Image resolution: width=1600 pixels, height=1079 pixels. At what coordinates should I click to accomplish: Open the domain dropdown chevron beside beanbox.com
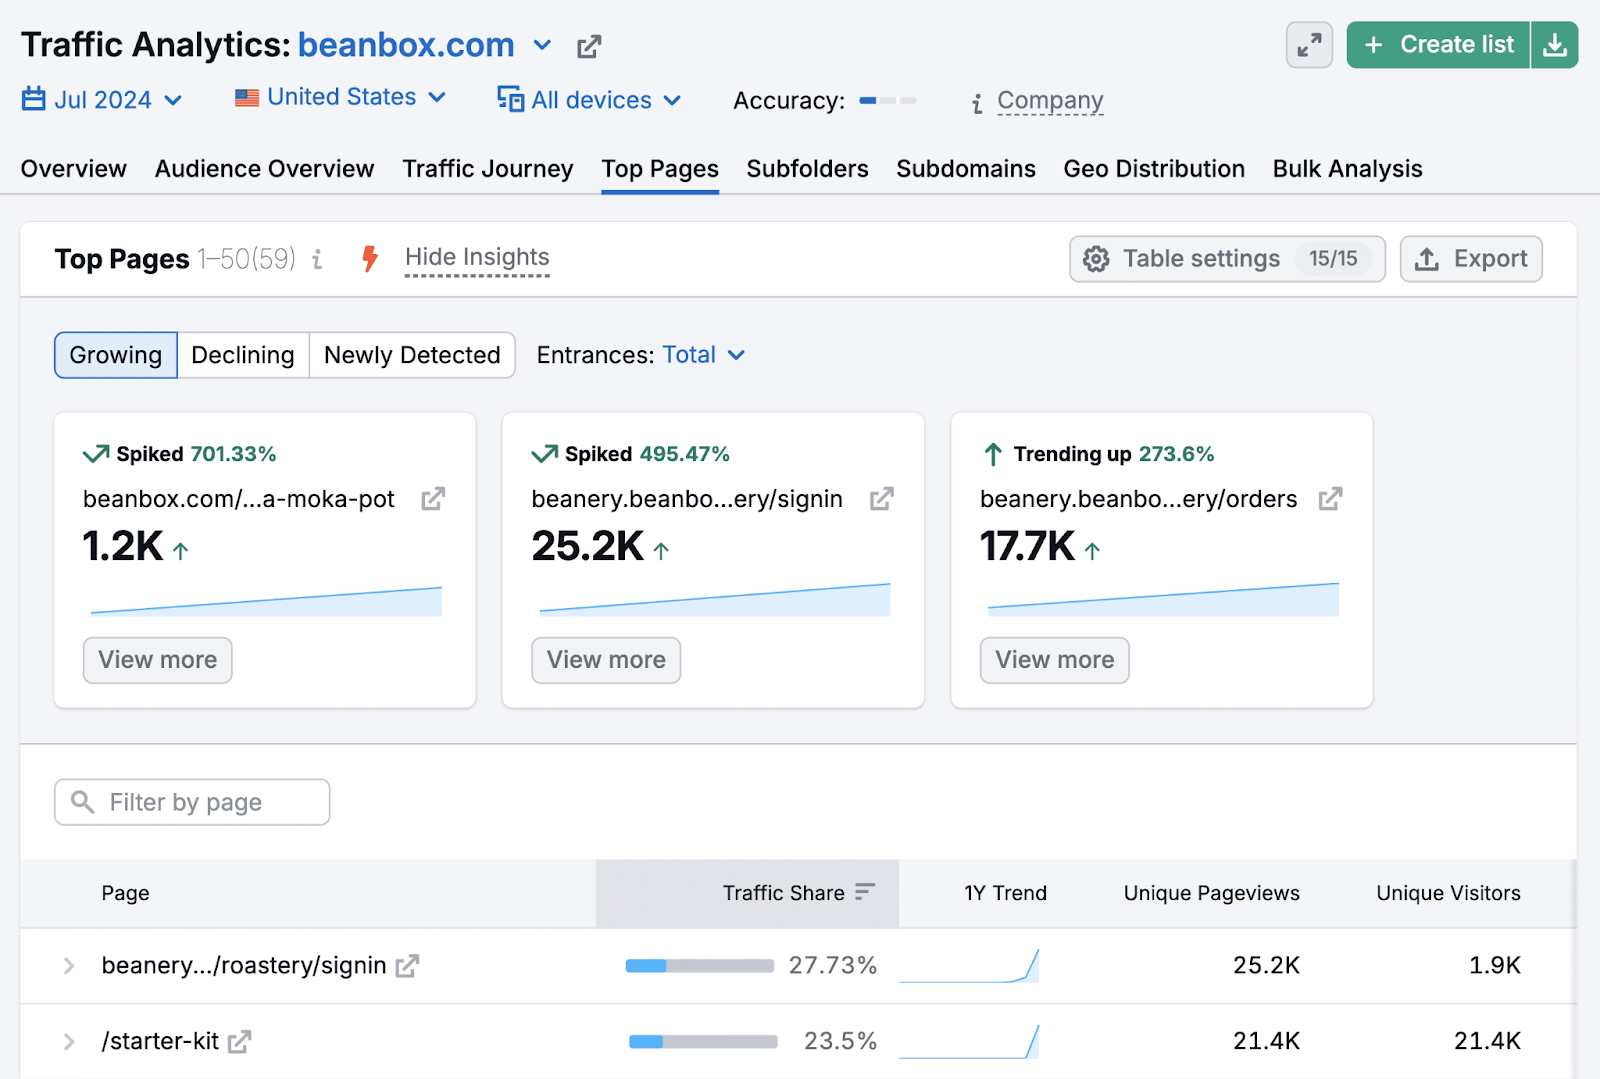coord(542,45)
